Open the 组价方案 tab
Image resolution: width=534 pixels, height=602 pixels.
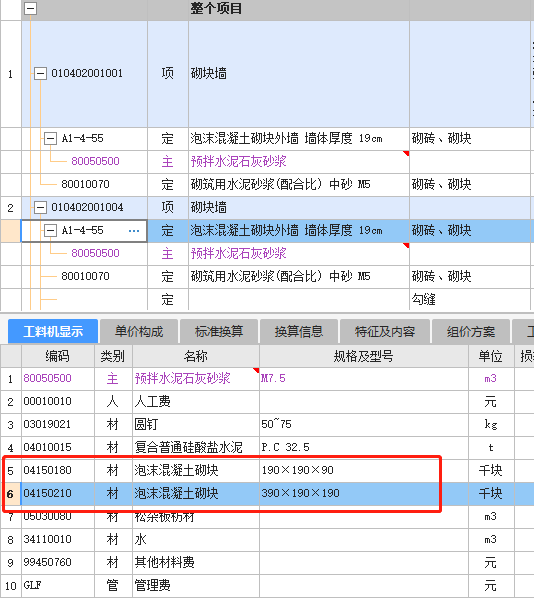click(471, 331)
